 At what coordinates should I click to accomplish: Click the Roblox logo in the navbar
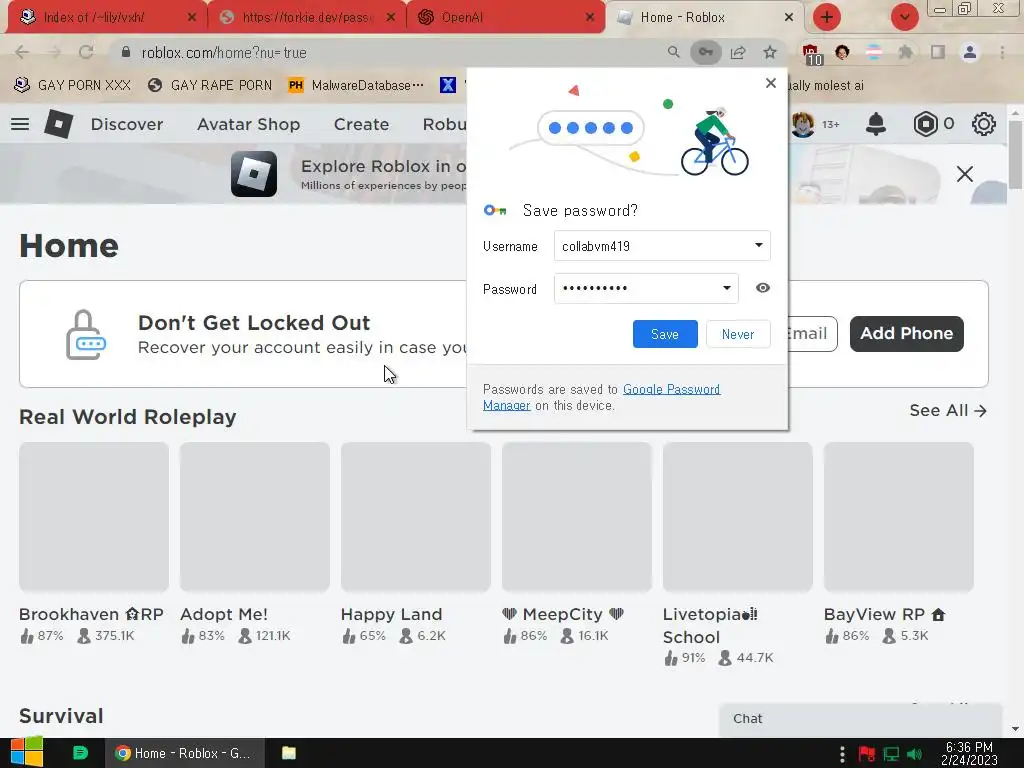[58, 123]
